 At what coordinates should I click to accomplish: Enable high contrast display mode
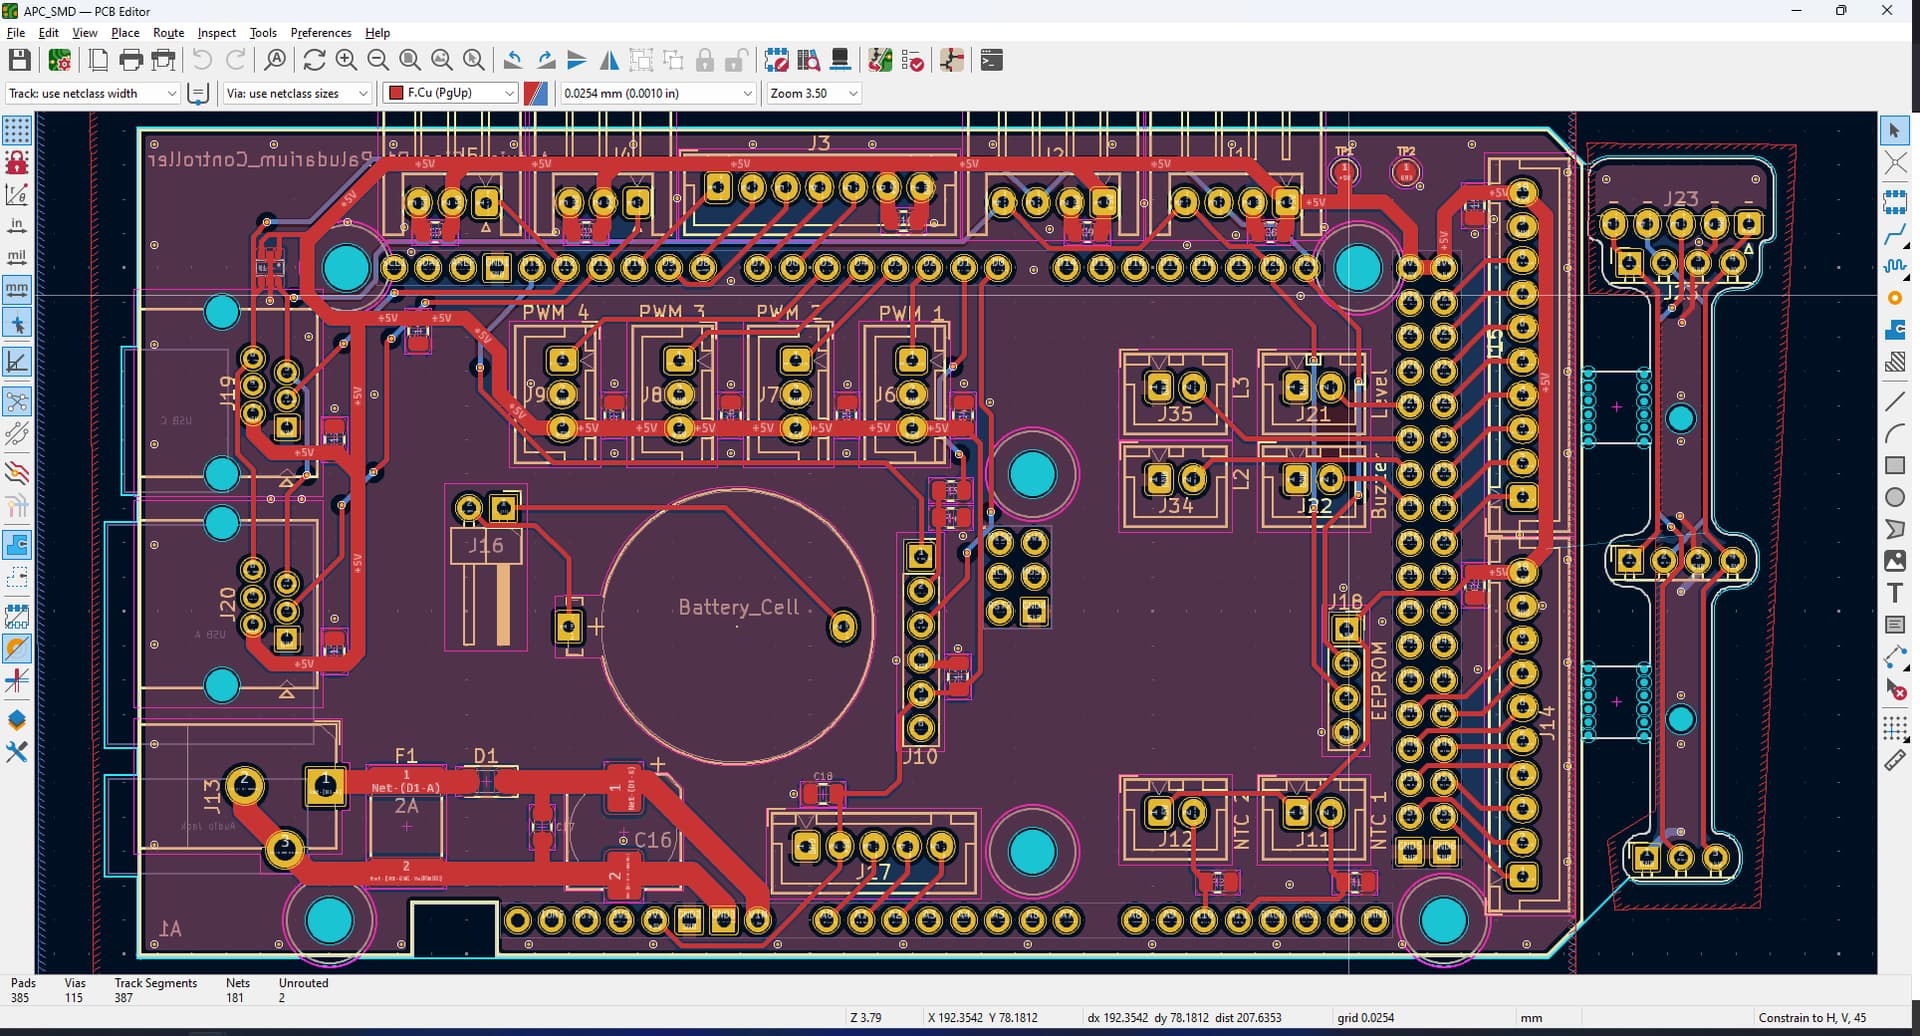tap(16, 648)
